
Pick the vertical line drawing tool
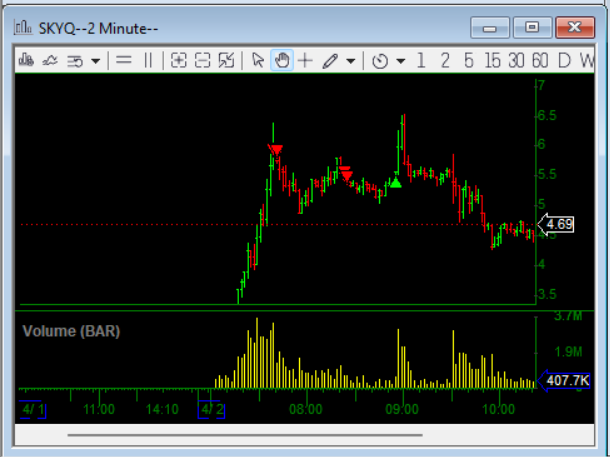click(148, 61)
